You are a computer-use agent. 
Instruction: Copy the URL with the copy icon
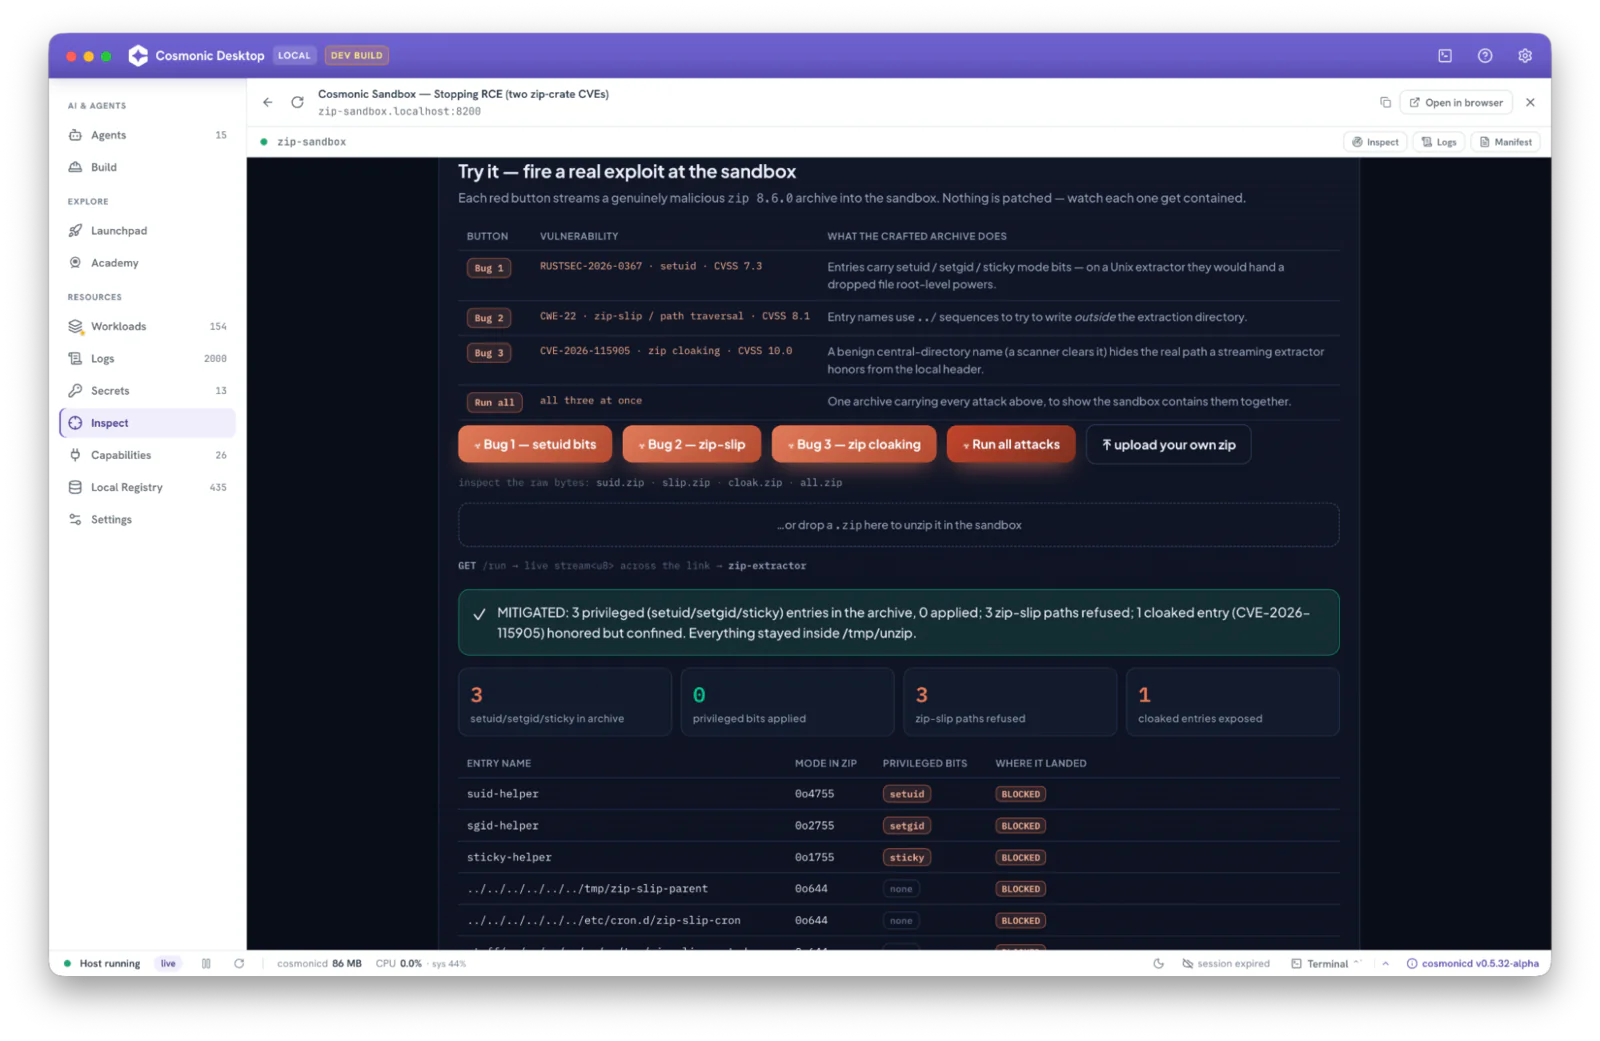coord(1385,102)
